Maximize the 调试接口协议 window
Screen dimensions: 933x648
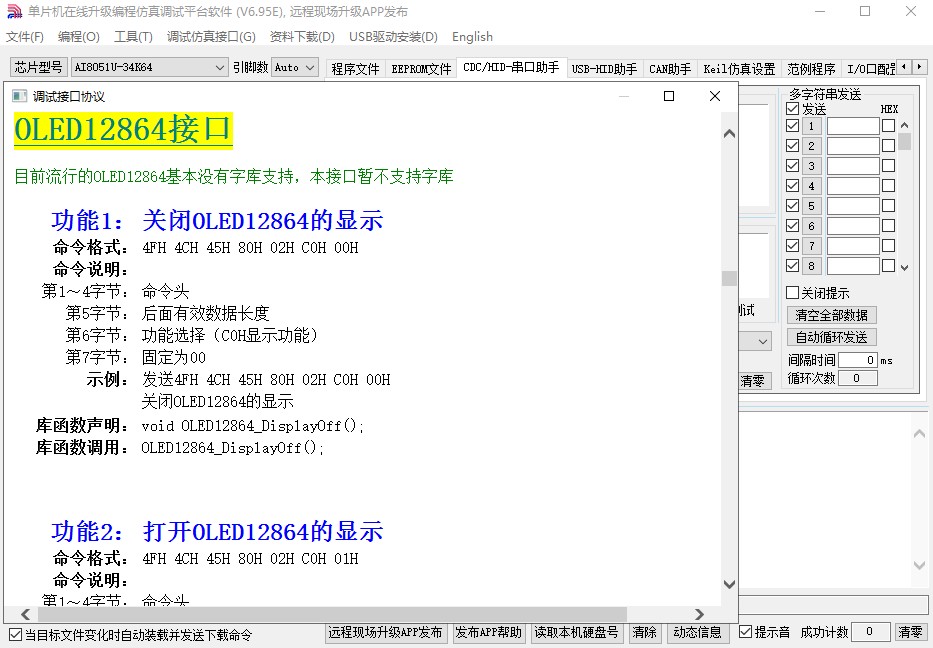[x=669, y=96]
